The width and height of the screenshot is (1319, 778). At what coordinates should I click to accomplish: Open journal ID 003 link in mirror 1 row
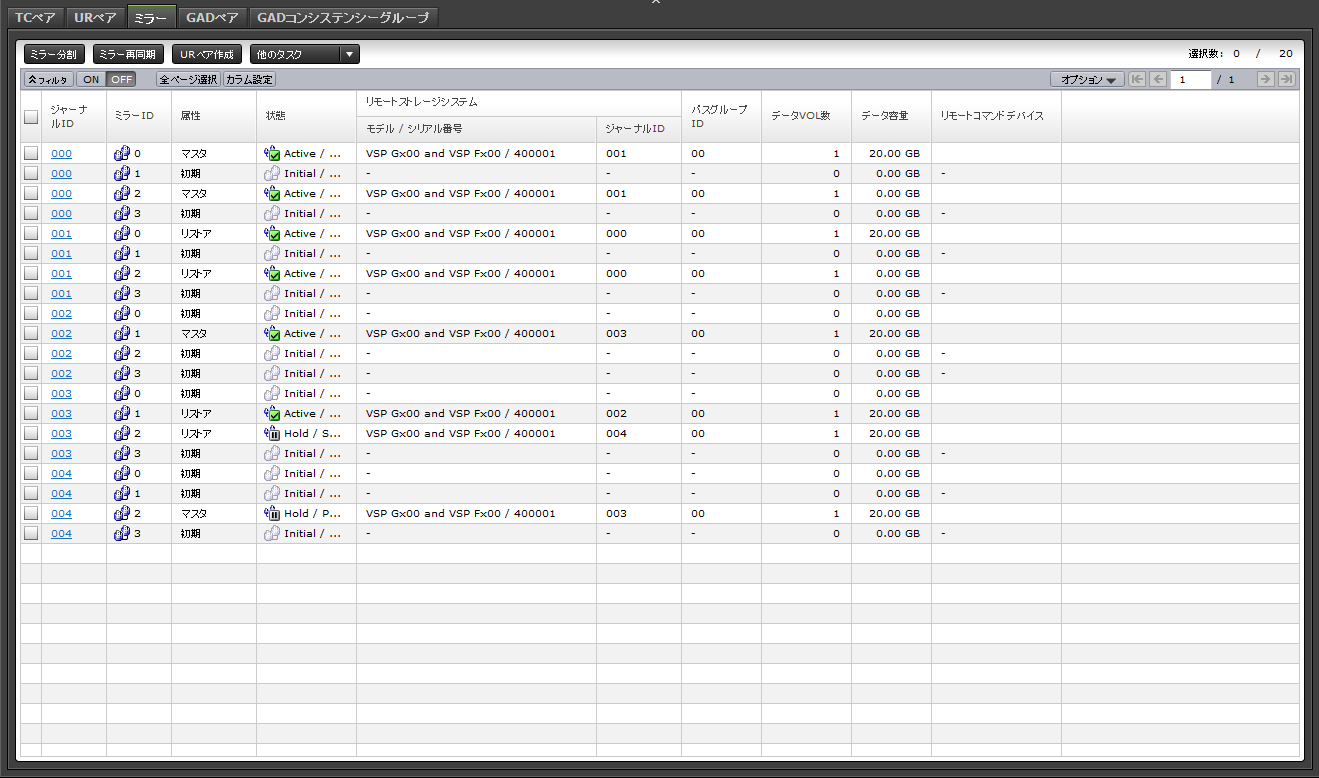[61, 414]
